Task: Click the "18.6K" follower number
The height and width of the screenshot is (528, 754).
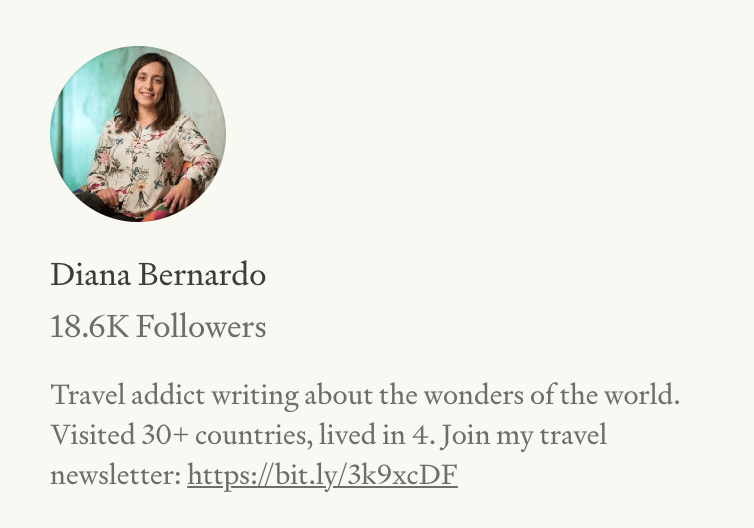Action: pos(89,326)
